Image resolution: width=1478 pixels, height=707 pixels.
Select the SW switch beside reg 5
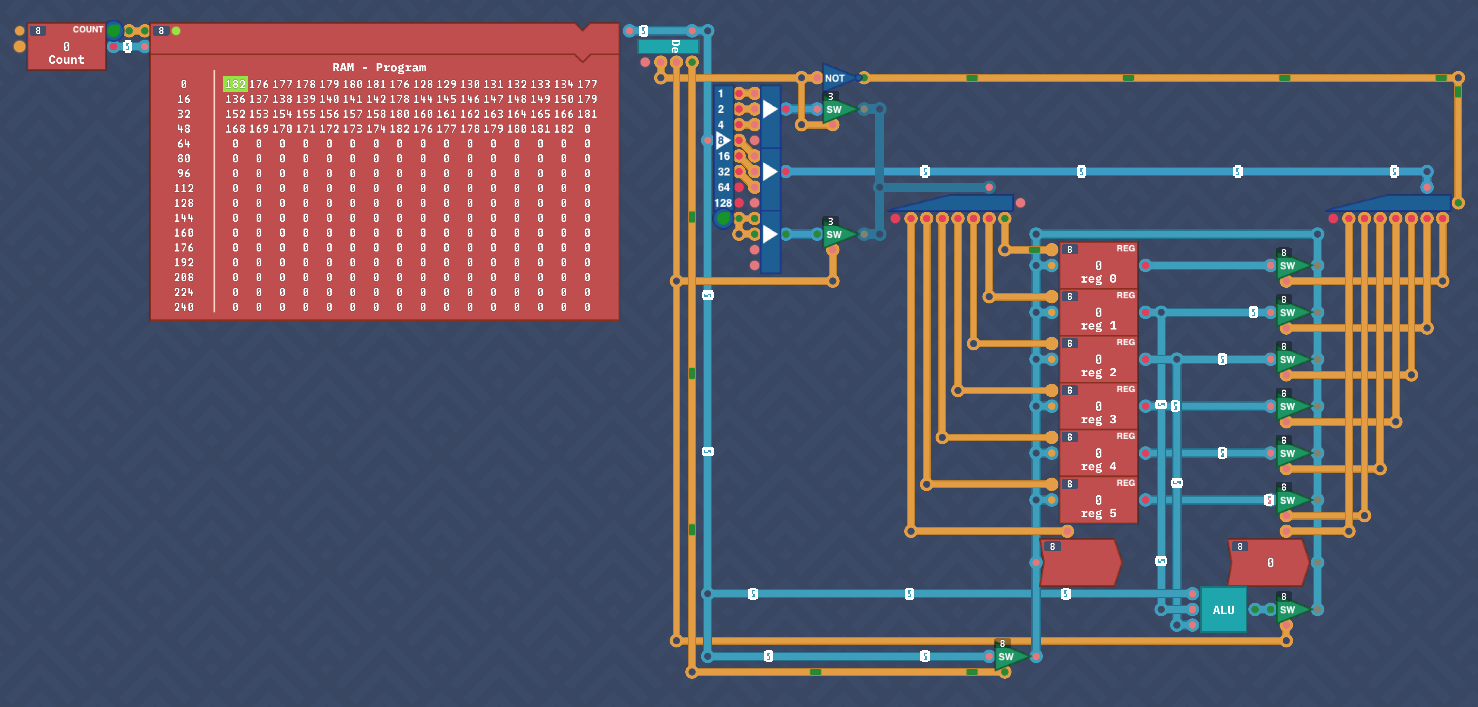(1292, 500)
